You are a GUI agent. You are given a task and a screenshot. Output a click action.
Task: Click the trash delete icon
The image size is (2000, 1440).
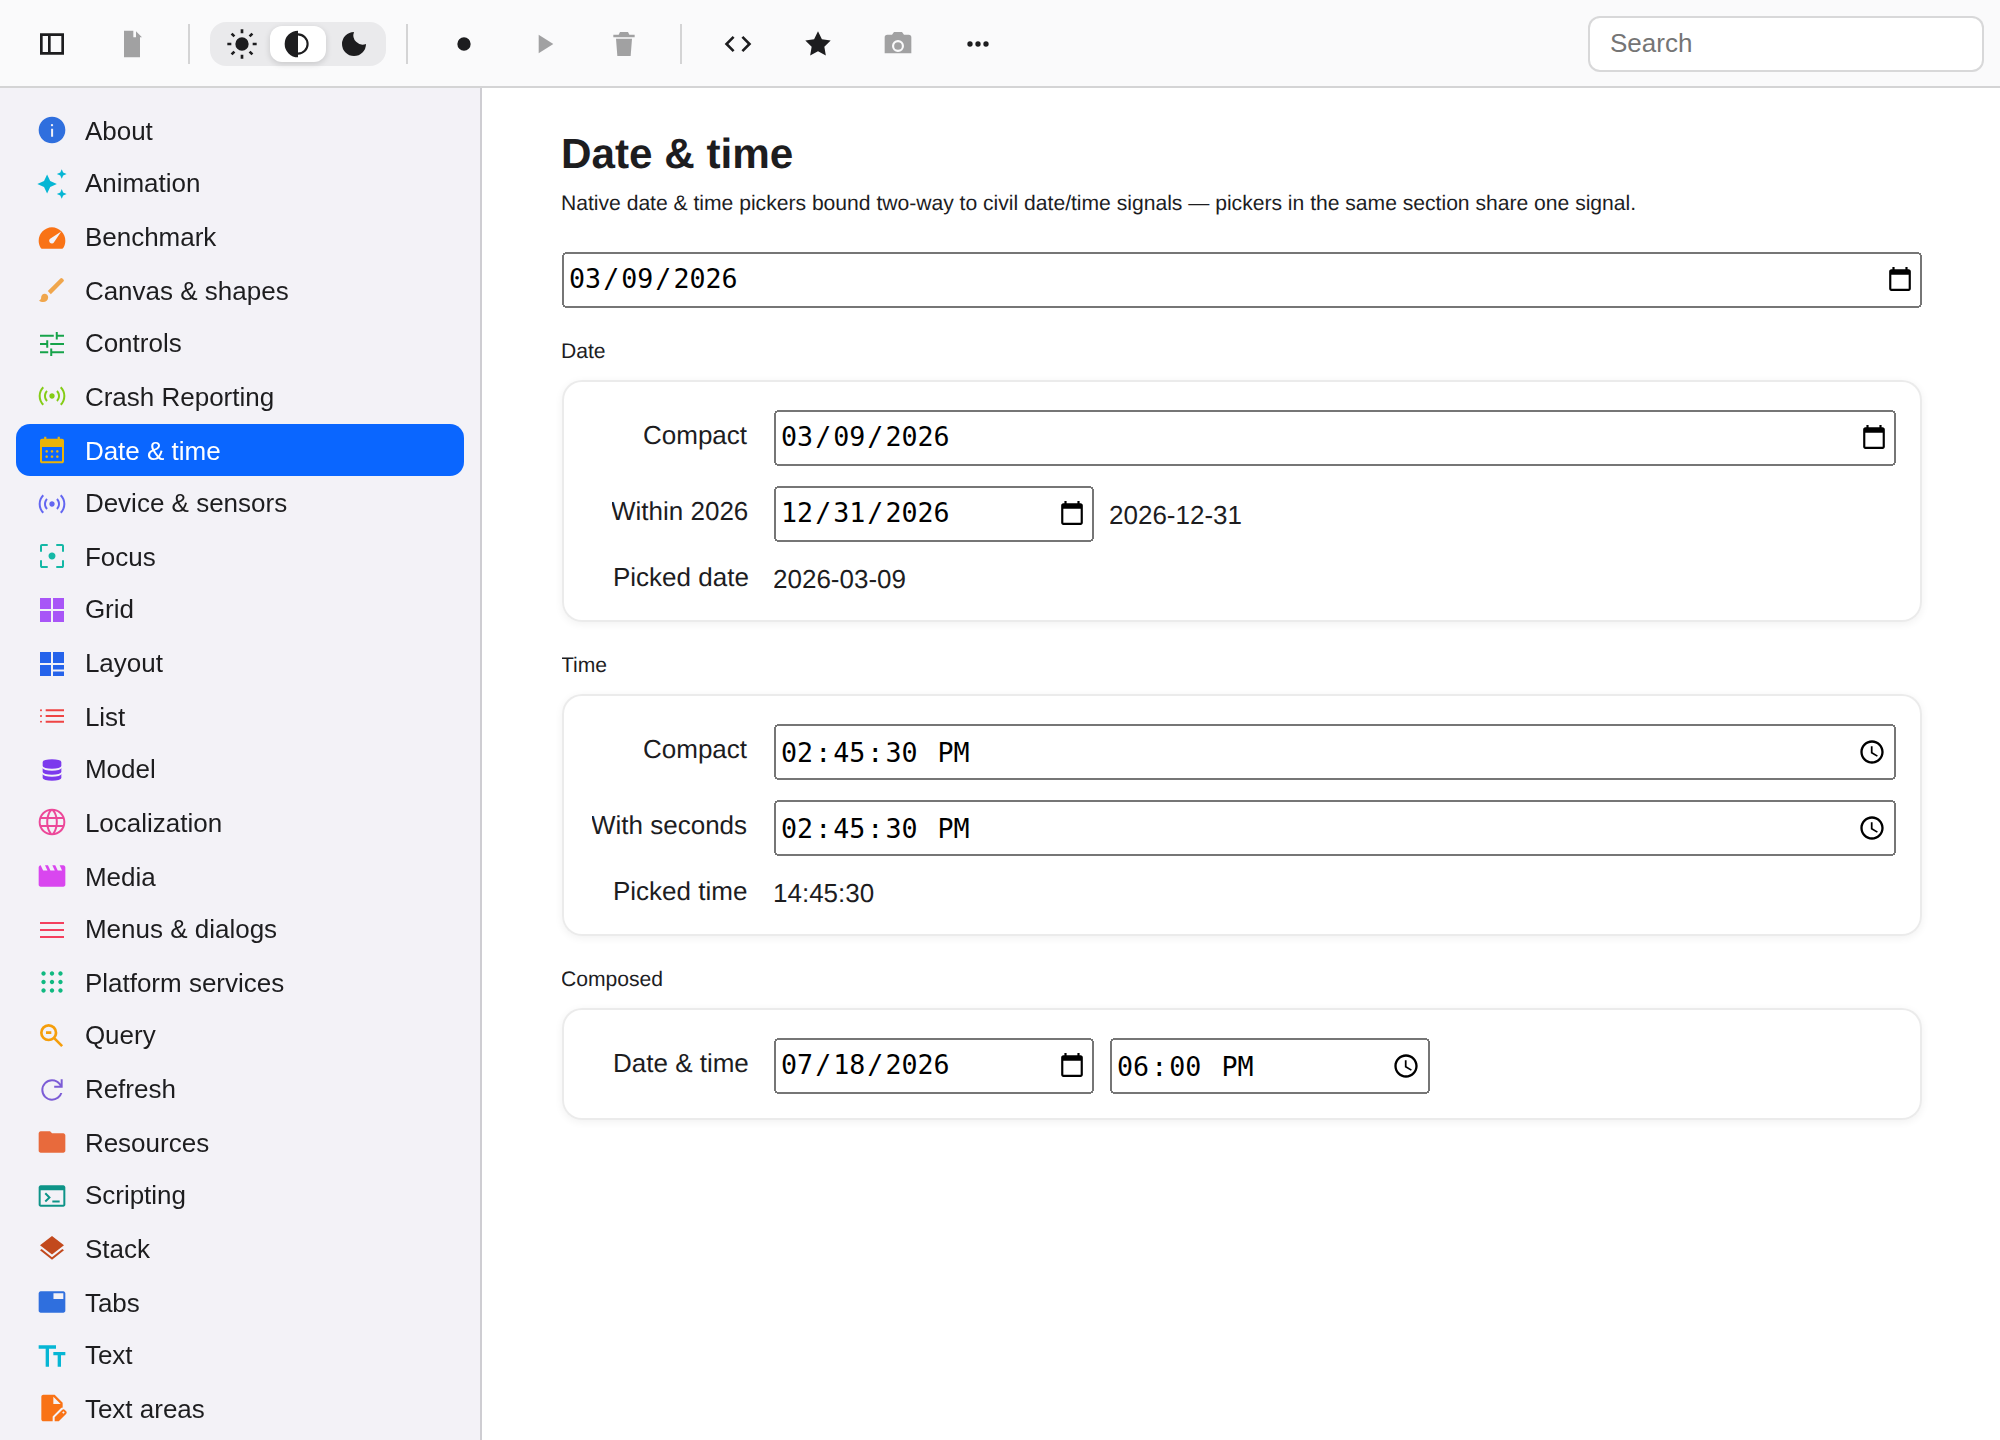(x=624, y=44)
